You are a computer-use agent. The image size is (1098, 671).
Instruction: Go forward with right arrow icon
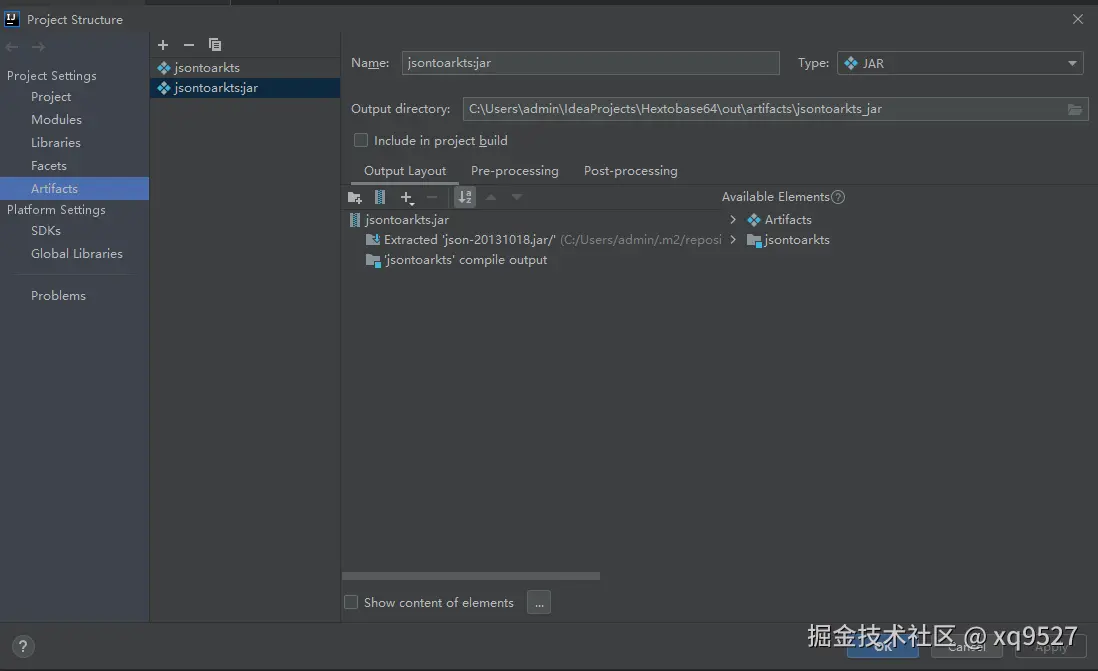pyautogui.click(x=39, y=47)
